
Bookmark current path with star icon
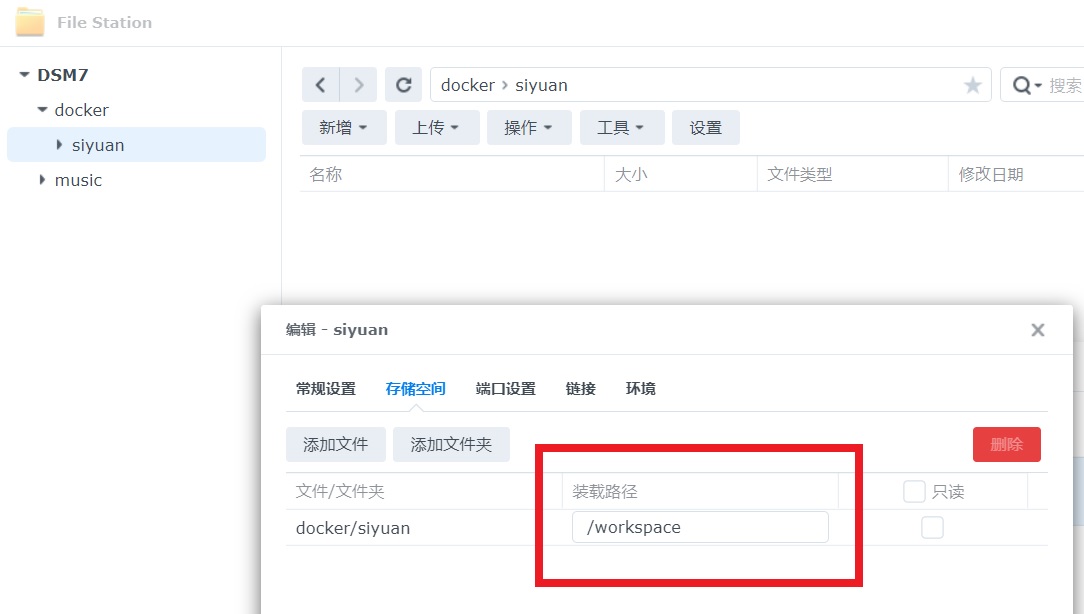[x=972, y=86]
